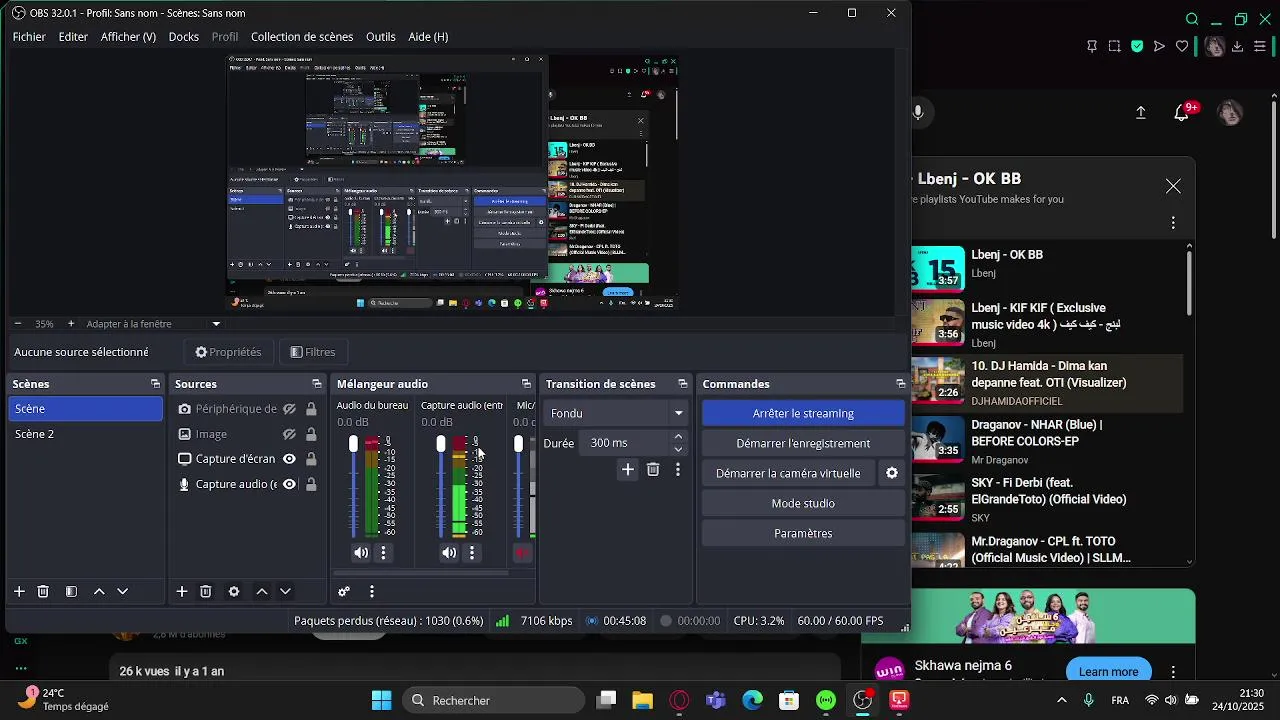The height and width of the screenshot is (720, 1280).
Task: Move source up with Sources up arrow
Action: pyautogui.click(x=262, y=592)
